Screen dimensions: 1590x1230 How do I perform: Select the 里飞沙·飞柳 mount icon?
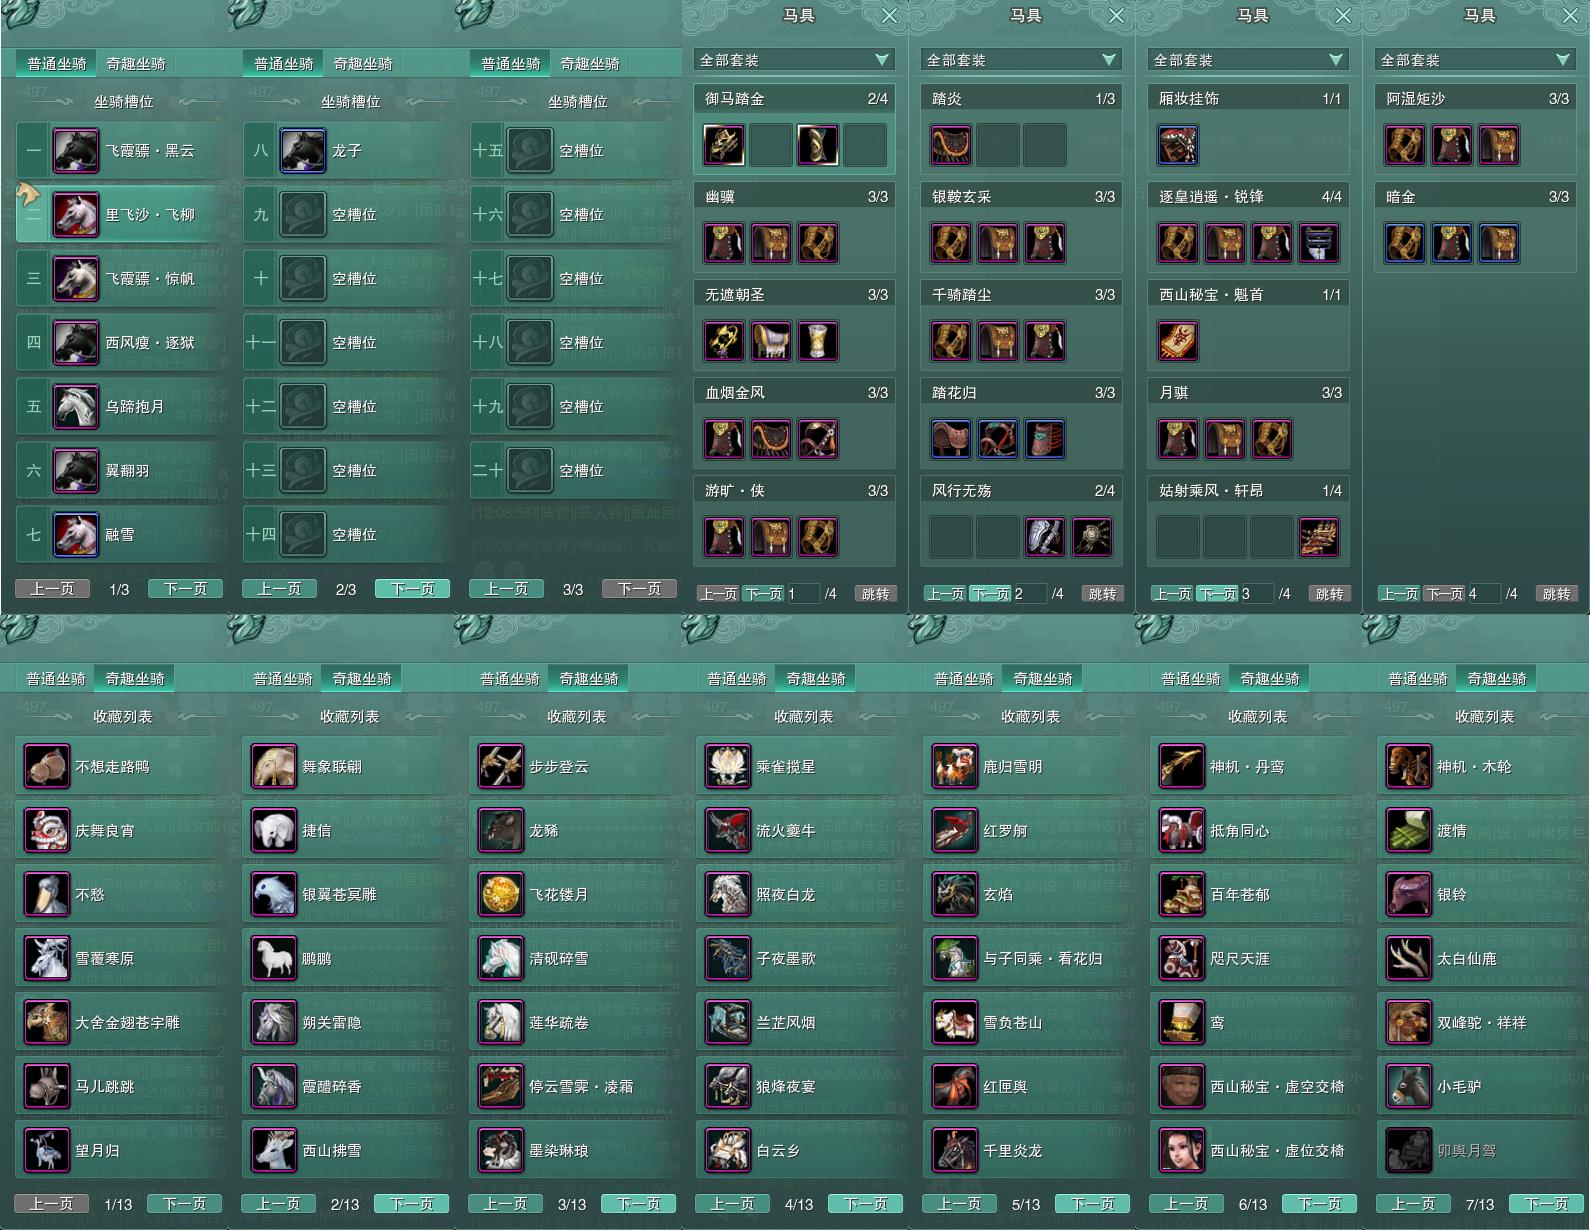[76, 214]
